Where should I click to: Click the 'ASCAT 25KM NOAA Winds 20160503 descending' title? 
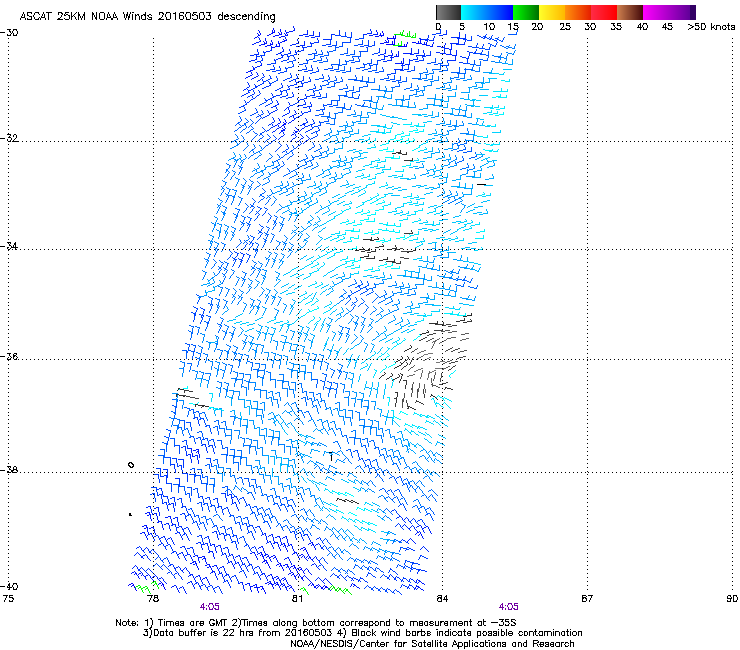(x=147, y=16)
